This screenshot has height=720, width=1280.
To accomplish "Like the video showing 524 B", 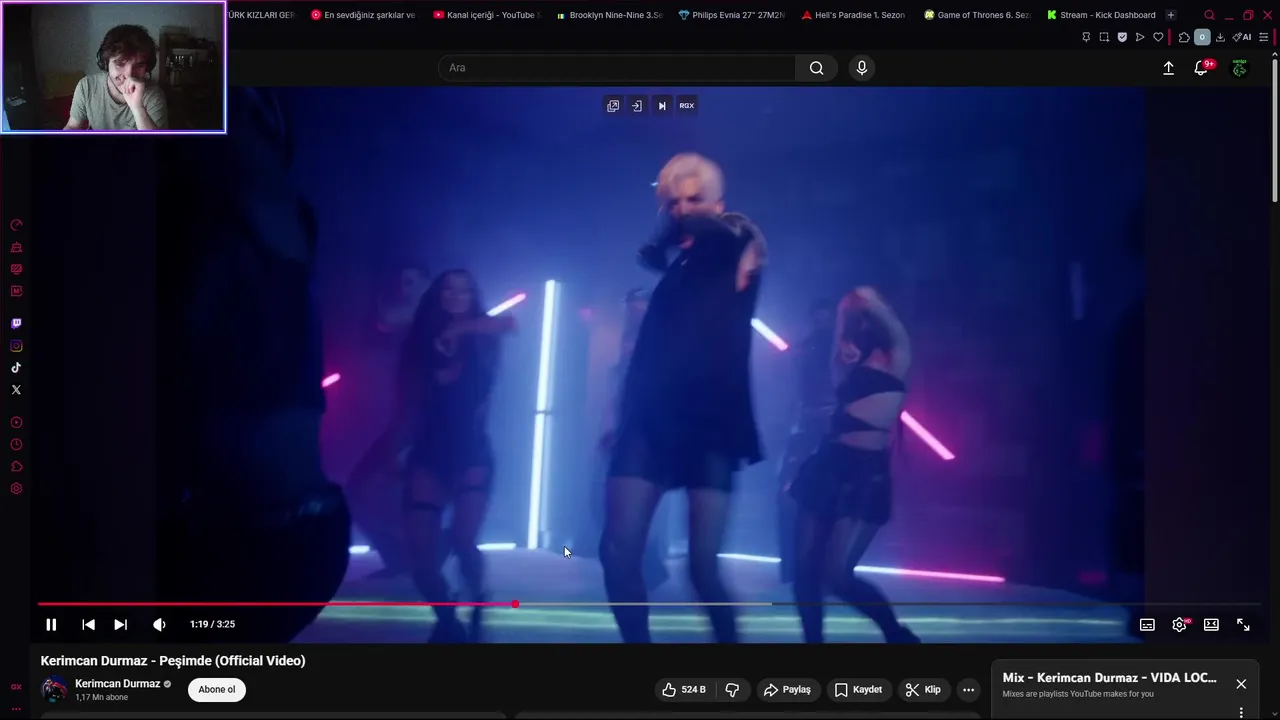I will [x=683, y=689].
